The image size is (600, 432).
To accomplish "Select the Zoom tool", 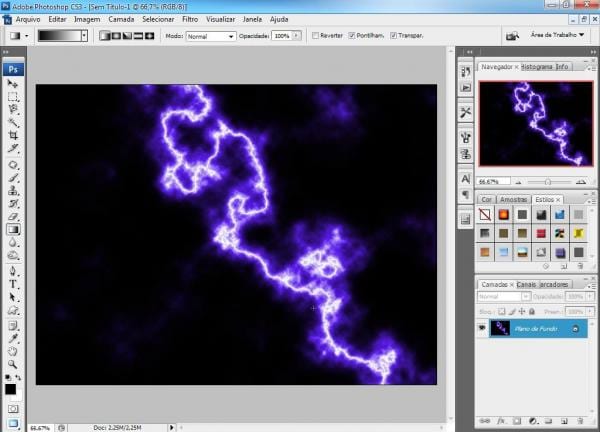I will [13, 364].
